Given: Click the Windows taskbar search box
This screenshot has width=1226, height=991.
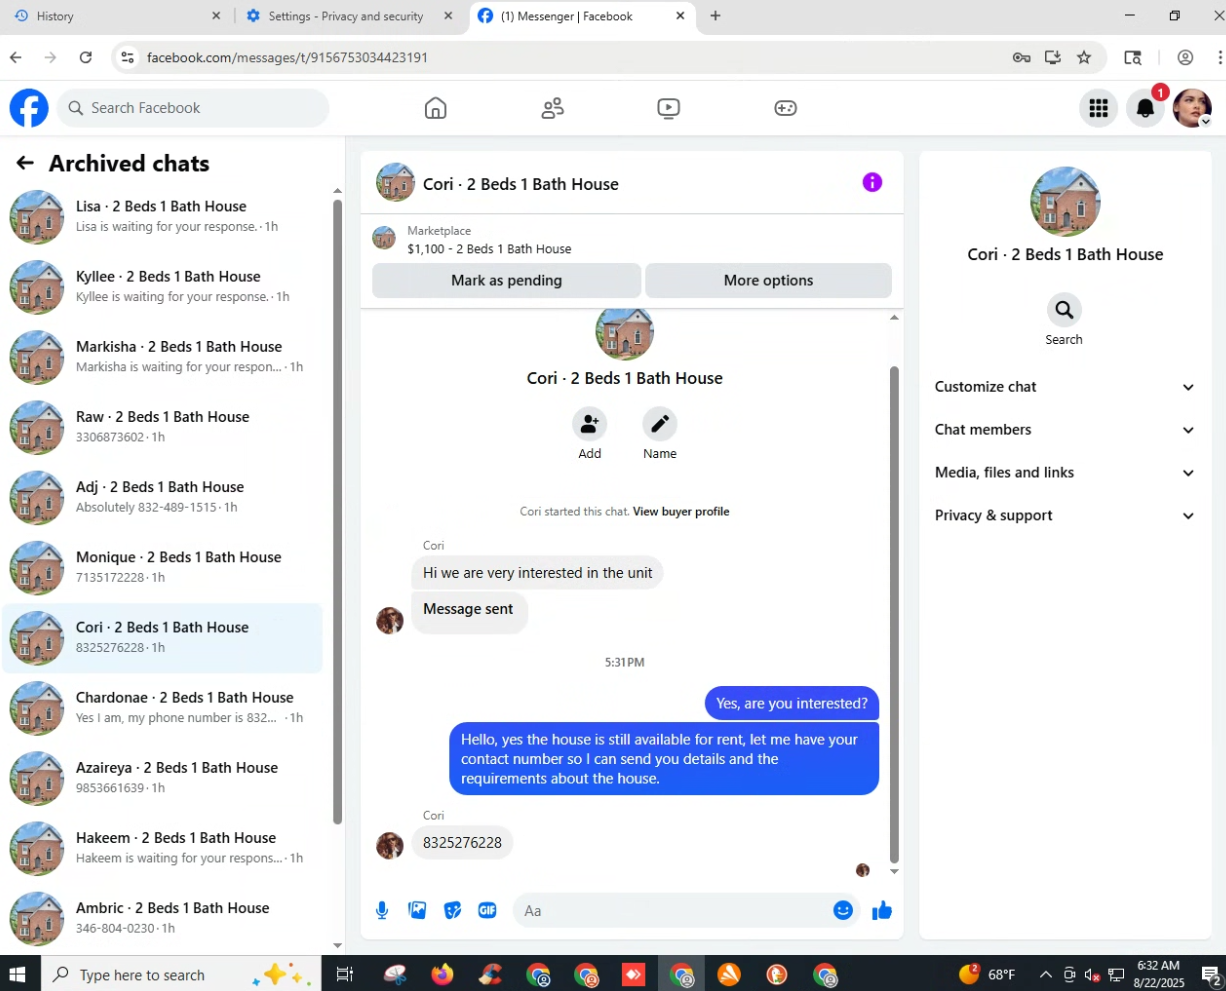Looking at the screenshot, I should click(180, 975).
